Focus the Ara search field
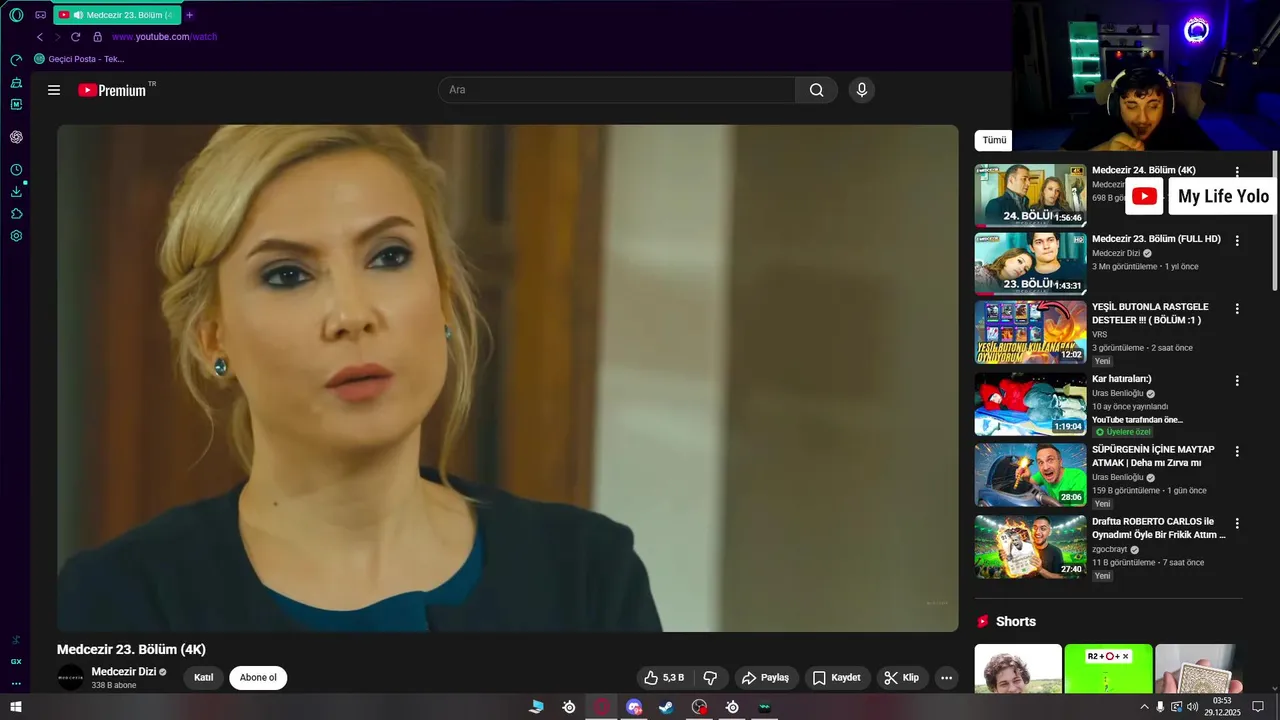 (x=617, y=90)
